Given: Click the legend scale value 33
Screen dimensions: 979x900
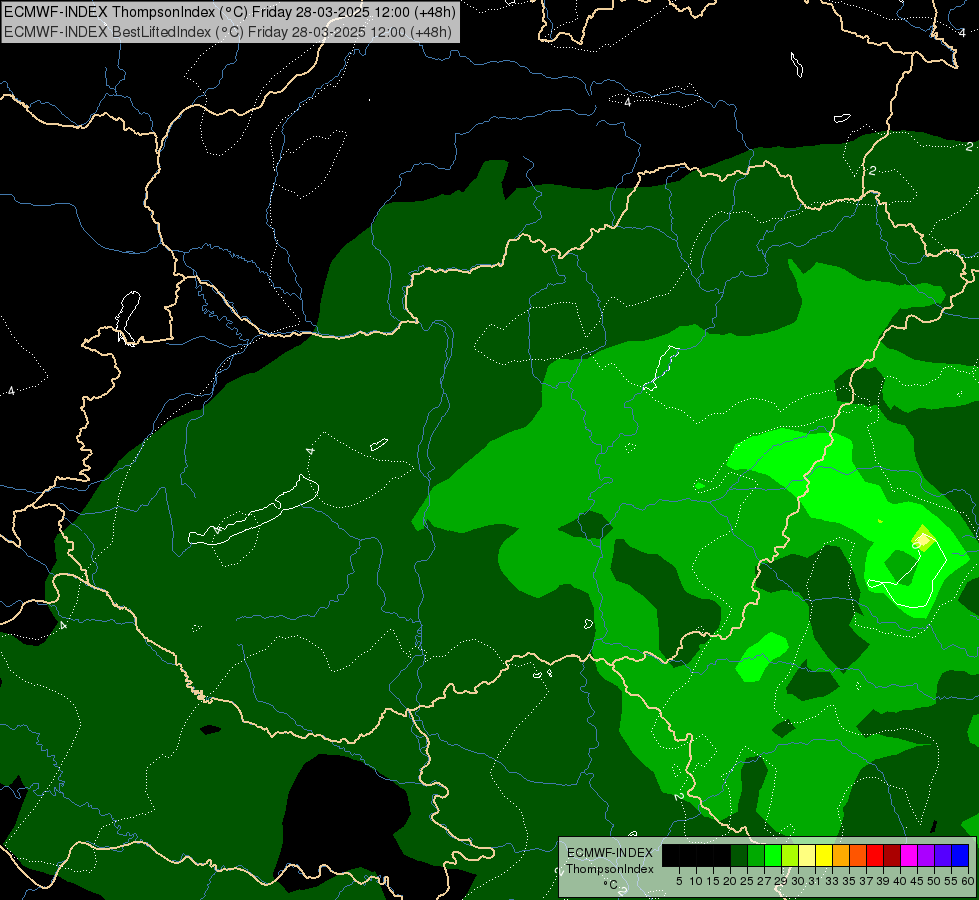Looking at the screenshot, I should tap(832, 881).
